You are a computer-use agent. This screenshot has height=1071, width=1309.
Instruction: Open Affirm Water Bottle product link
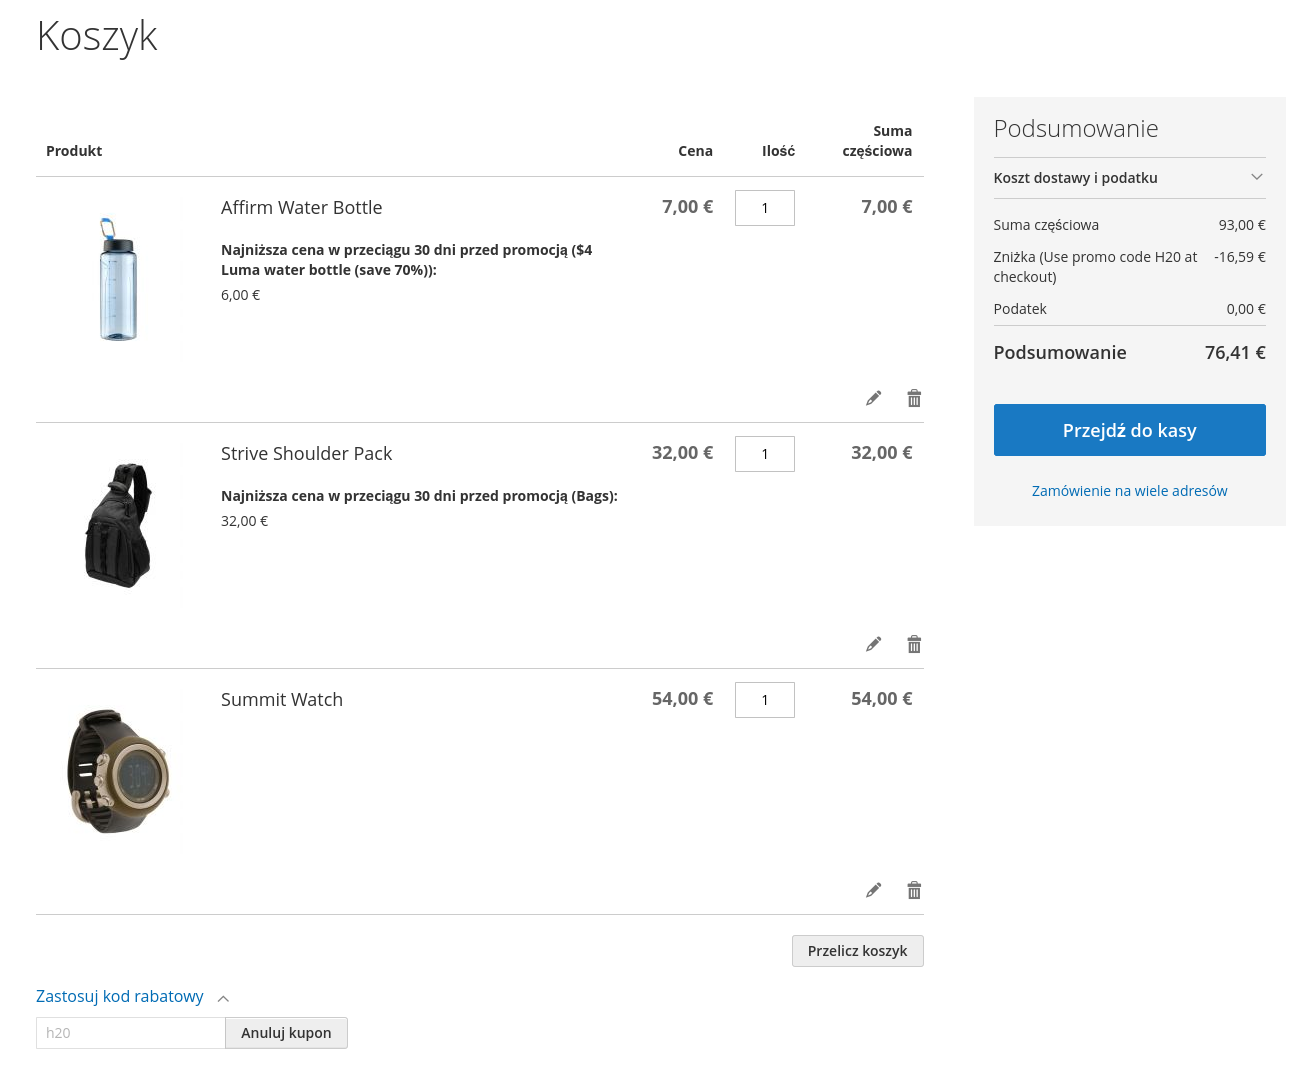[301, 208]
